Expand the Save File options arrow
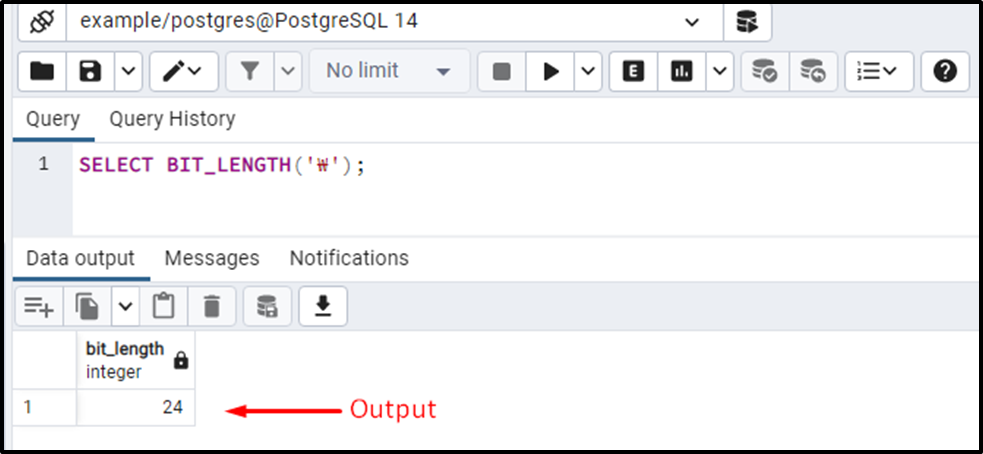Image resolution: width=983 pixels, height=454 pixels. tap(128, 71)
